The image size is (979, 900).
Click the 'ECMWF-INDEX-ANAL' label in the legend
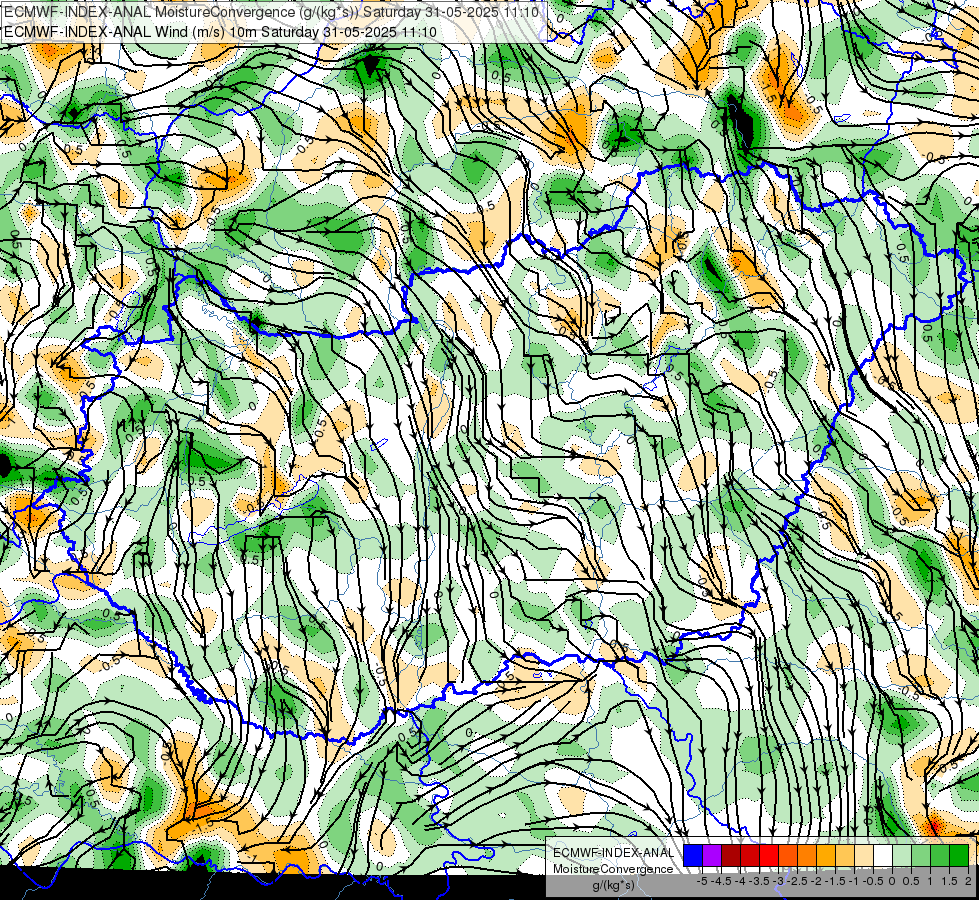(613, 853)
